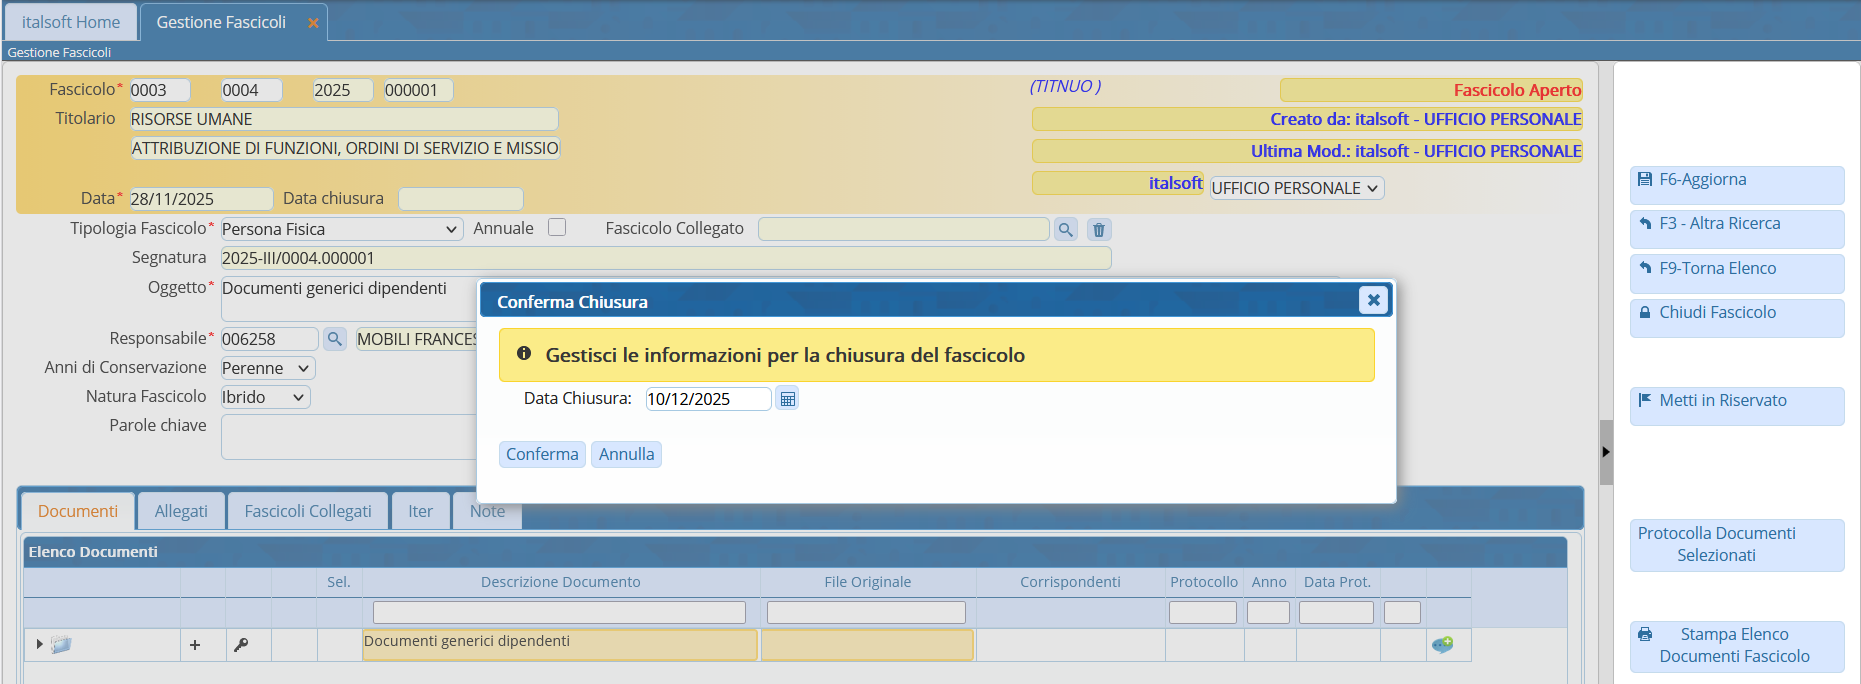The height and width of the screenshot is (684, 1861).
Task: Close the Conferma Chiusura dialog with X
Action: point(1373,300)
